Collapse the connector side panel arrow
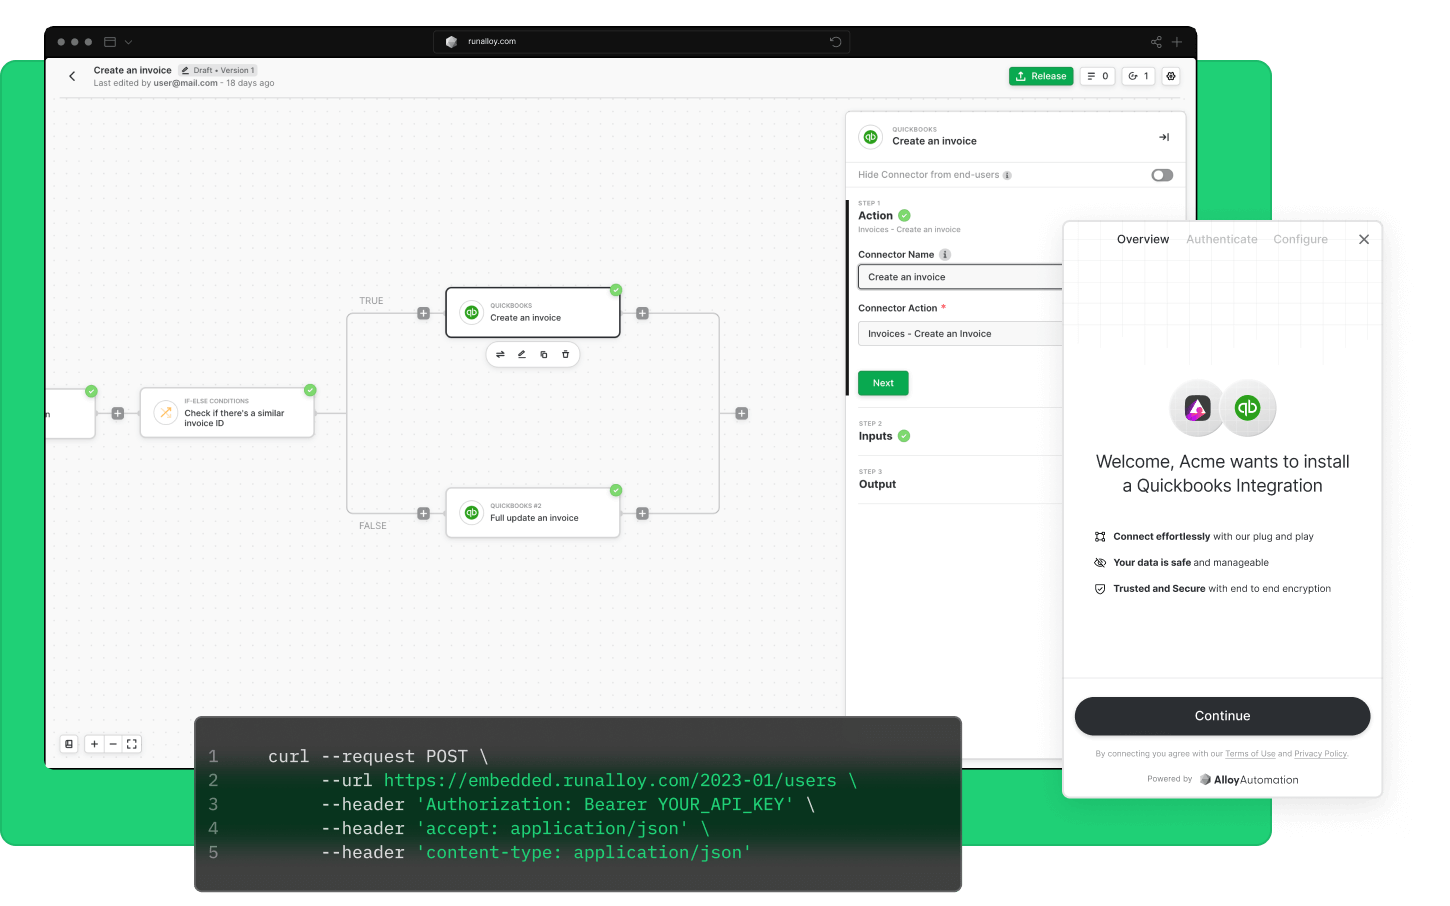Viewport: 1450px width, 906px height. [x=1164, y=137]
